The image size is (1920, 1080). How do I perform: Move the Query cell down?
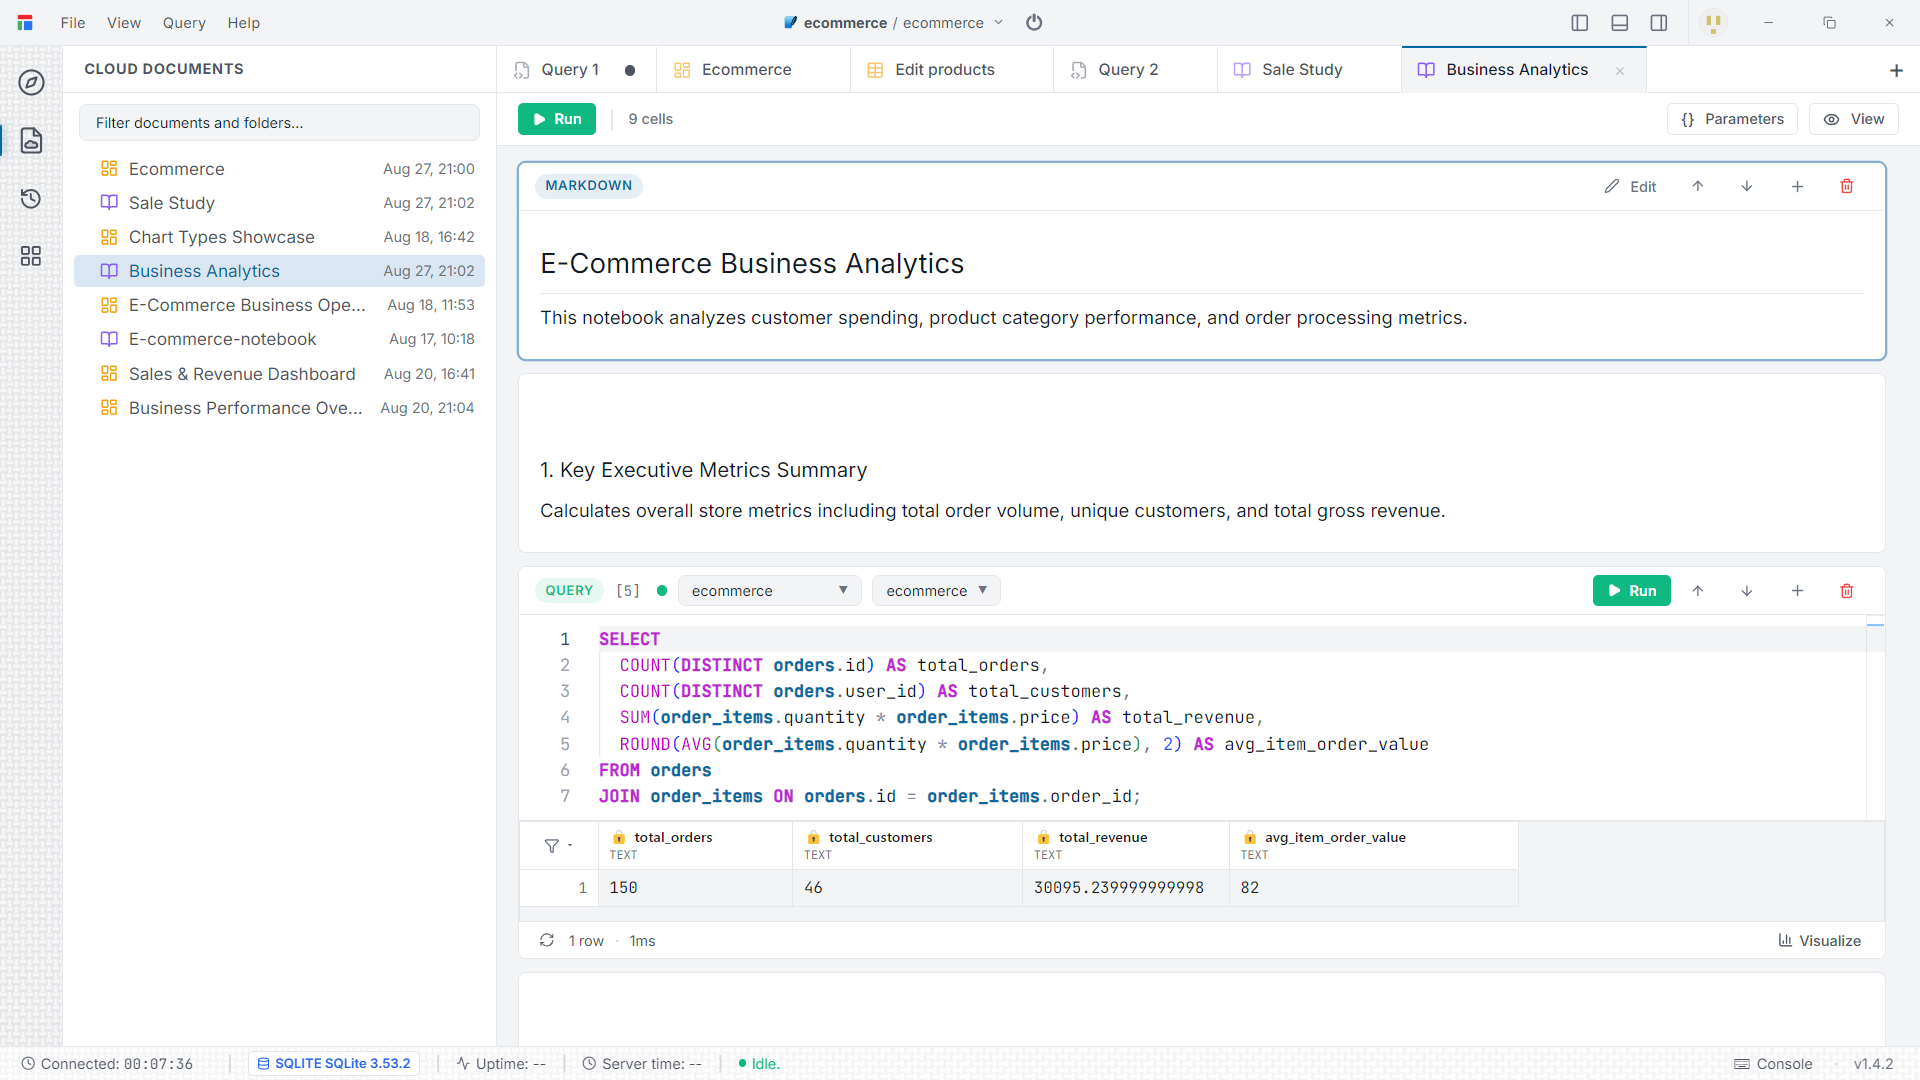tap(1747, 591)
